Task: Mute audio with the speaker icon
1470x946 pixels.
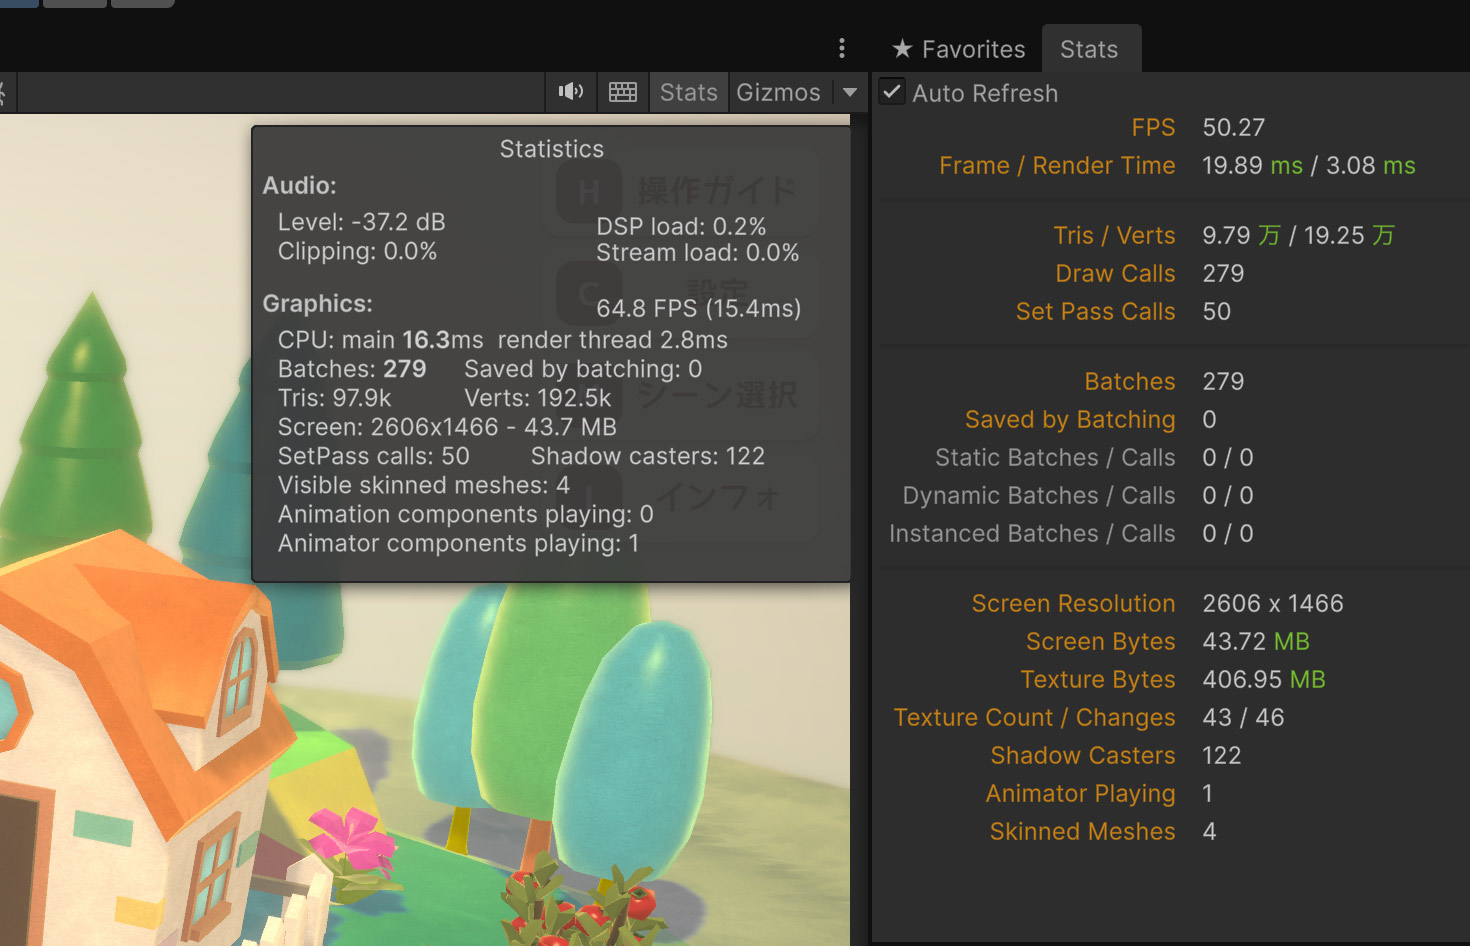Action: (571, 92)
